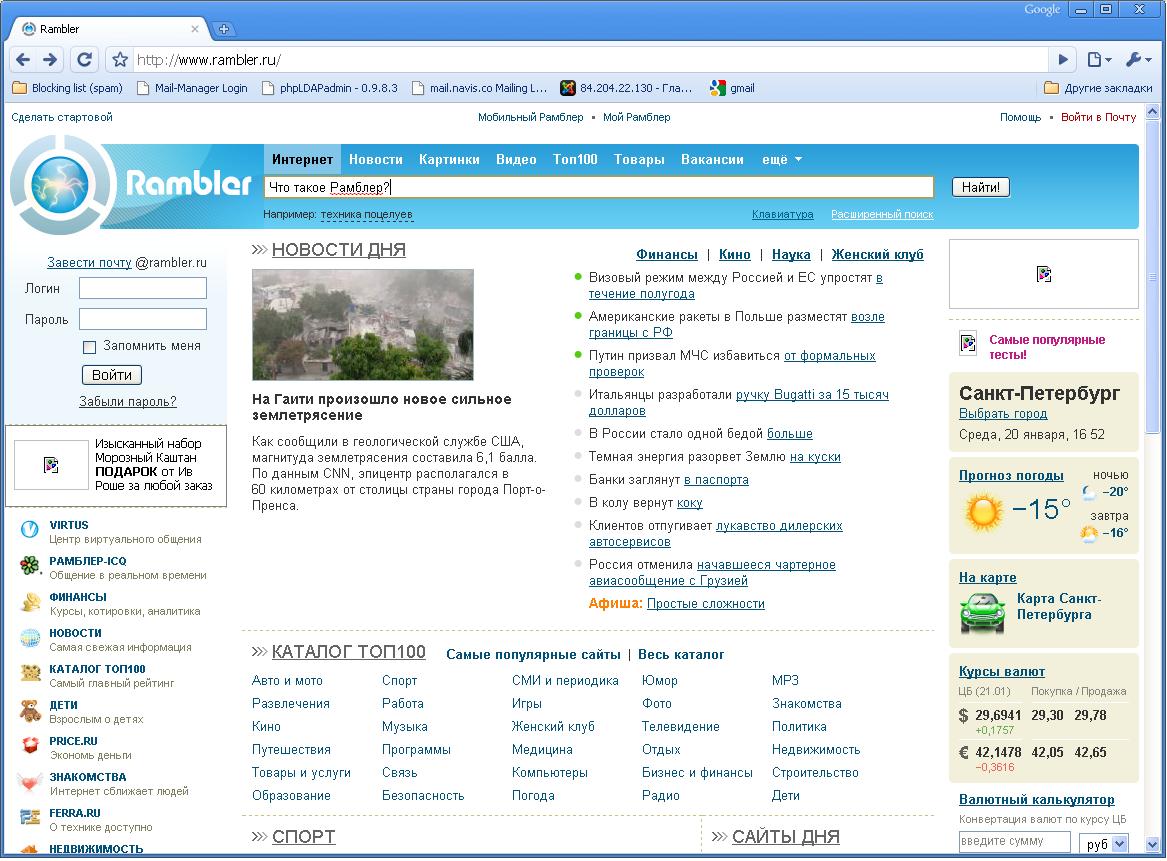The width and height of the screenshot is (1167, 861).
Task: Click the vertical scrollbar thumb
Action: click(x=1153, y=278)
